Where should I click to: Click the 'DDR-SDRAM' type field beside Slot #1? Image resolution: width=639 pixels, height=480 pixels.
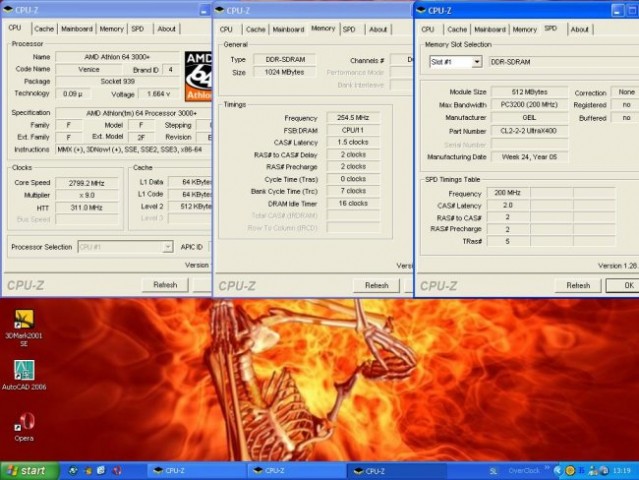(564, 62)
